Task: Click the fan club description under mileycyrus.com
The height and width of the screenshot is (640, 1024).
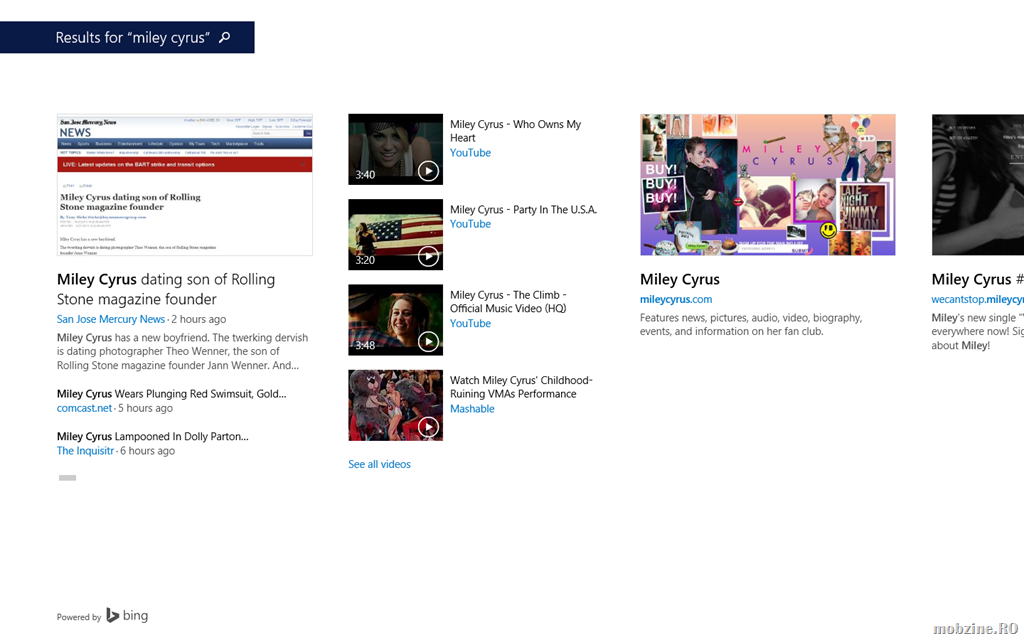Action: click(751, 325)
